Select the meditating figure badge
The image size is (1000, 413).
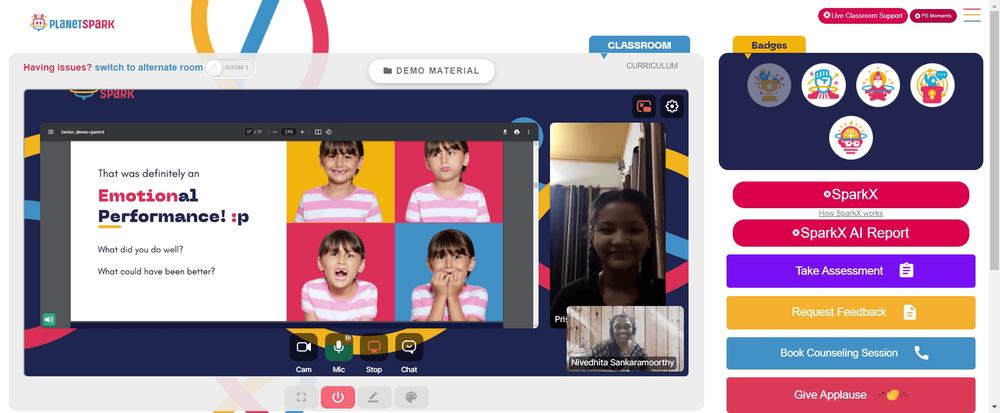pos(878,85)
